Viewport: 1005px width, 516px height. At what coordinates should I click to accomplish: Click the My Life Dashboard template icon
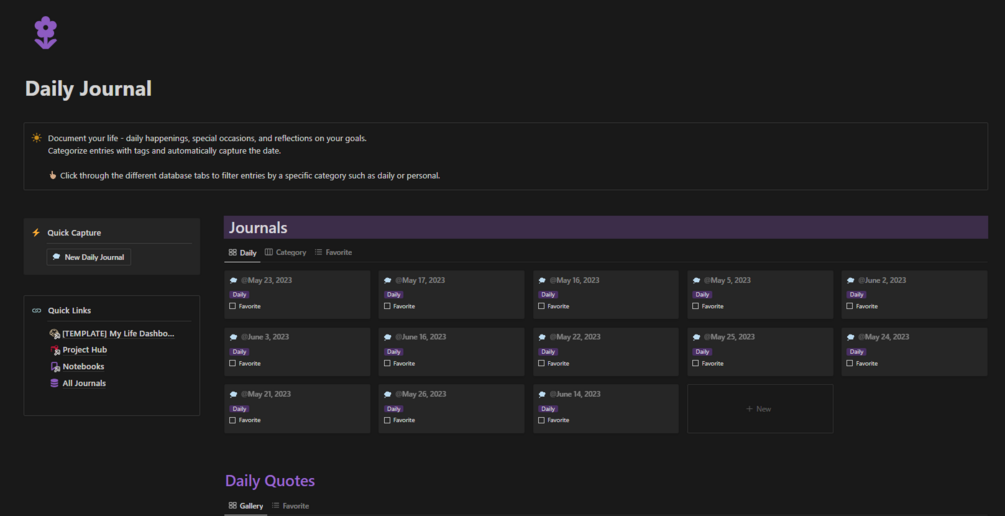[x=55, y=334]
